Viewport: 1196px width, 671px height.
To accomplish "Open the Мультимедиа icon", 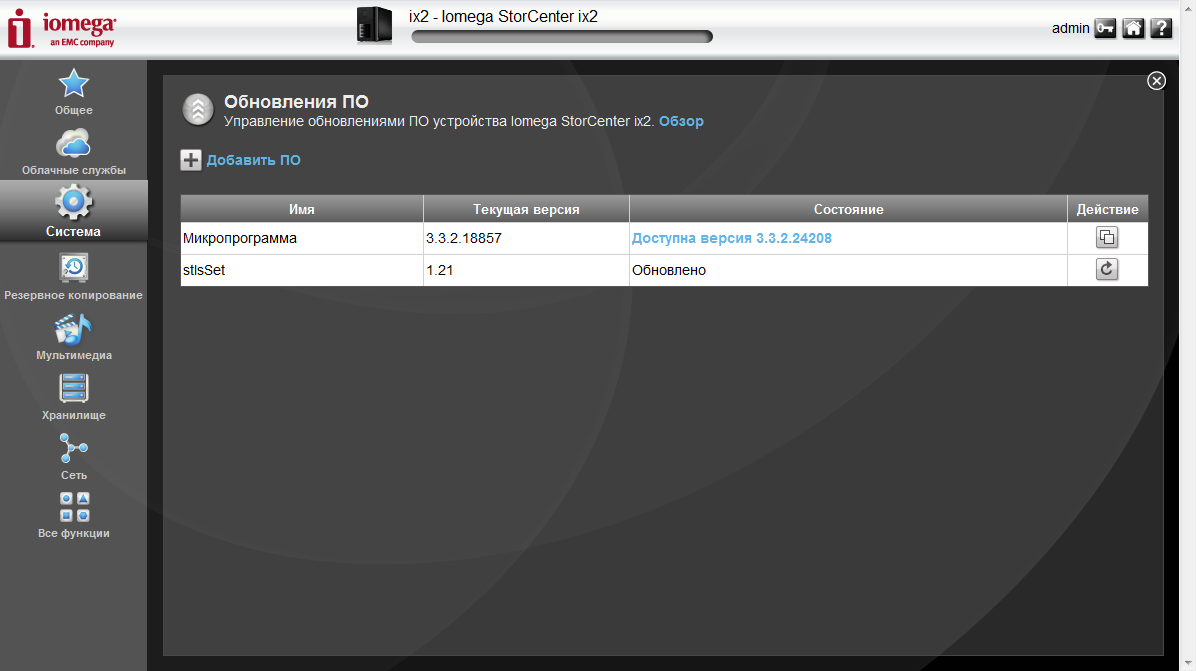I will tap(73, 329).
